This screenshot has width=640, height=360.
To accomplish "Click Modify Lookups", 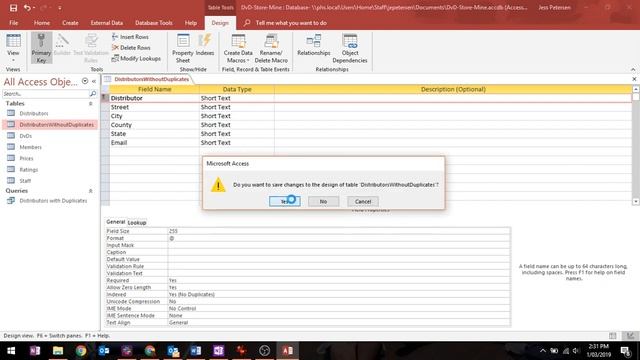I will [136, 58].
